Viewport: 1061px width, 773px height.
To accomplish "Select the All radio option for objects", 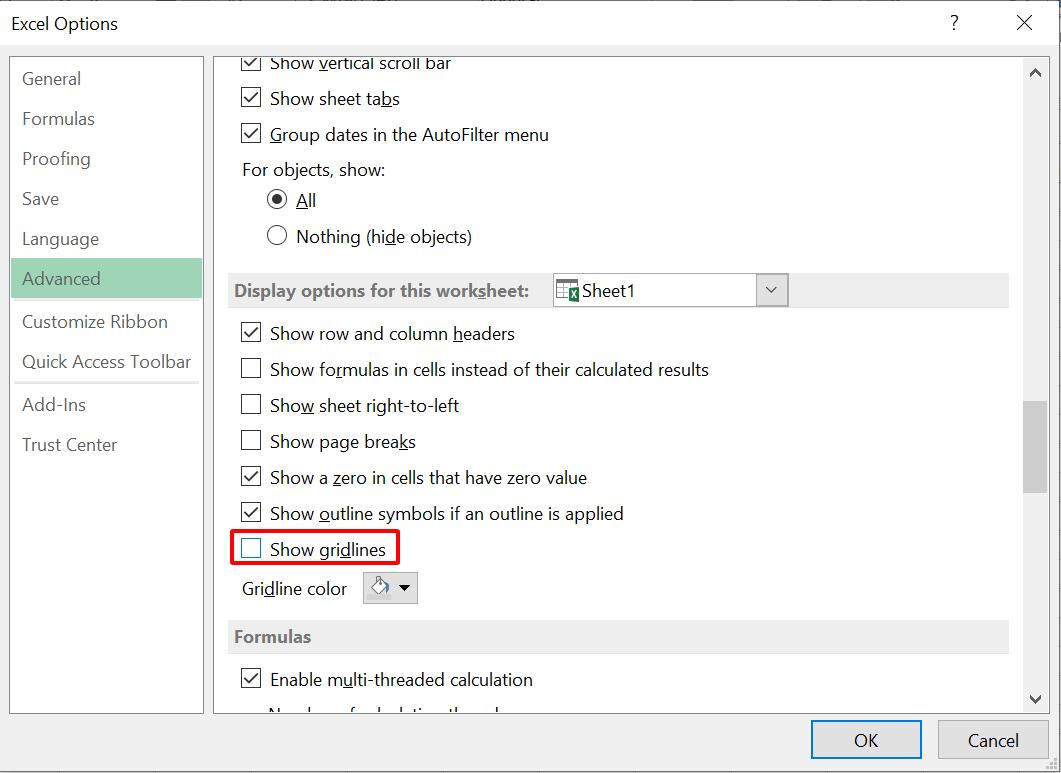I will point(276,200).
